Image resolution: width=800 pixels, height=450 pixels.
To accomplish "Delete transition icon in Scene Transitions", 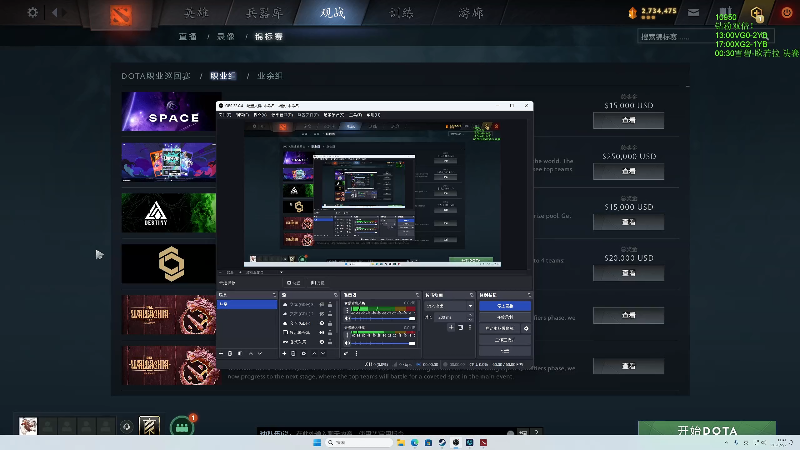I will [x=461, y=328].
